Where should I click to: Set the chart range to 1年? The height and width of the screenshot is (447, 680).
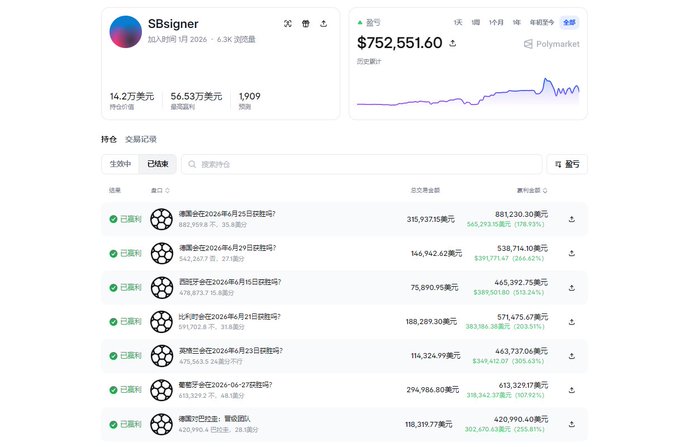click(x=517, y=22)
